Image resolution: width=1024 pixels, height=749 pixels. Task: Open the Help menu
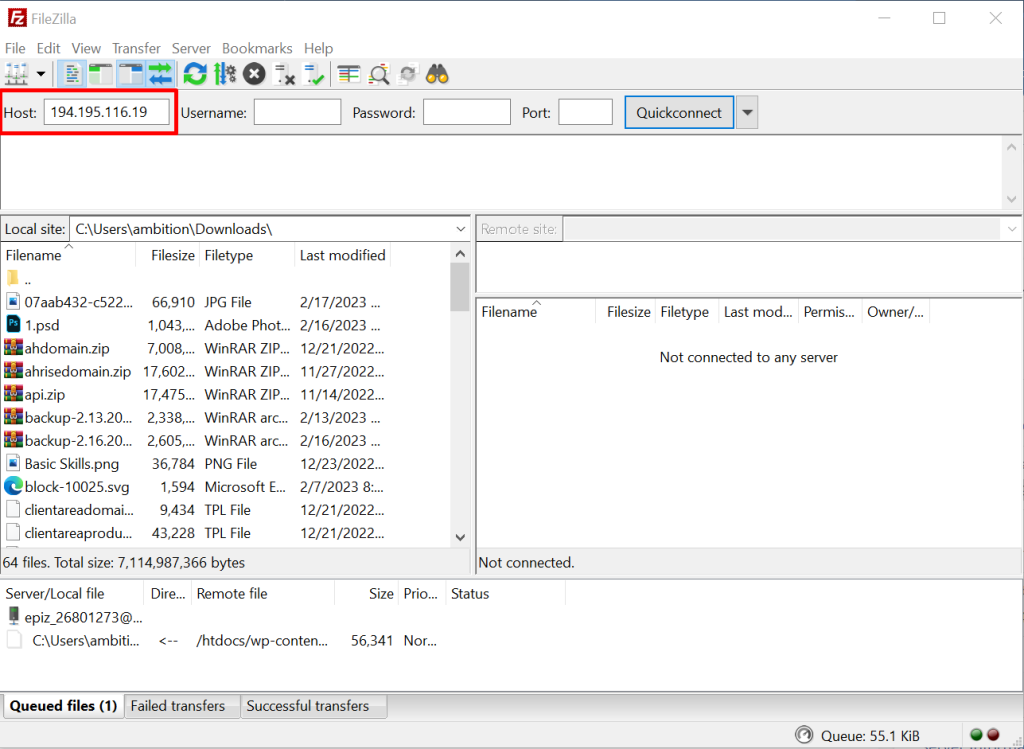318,48
